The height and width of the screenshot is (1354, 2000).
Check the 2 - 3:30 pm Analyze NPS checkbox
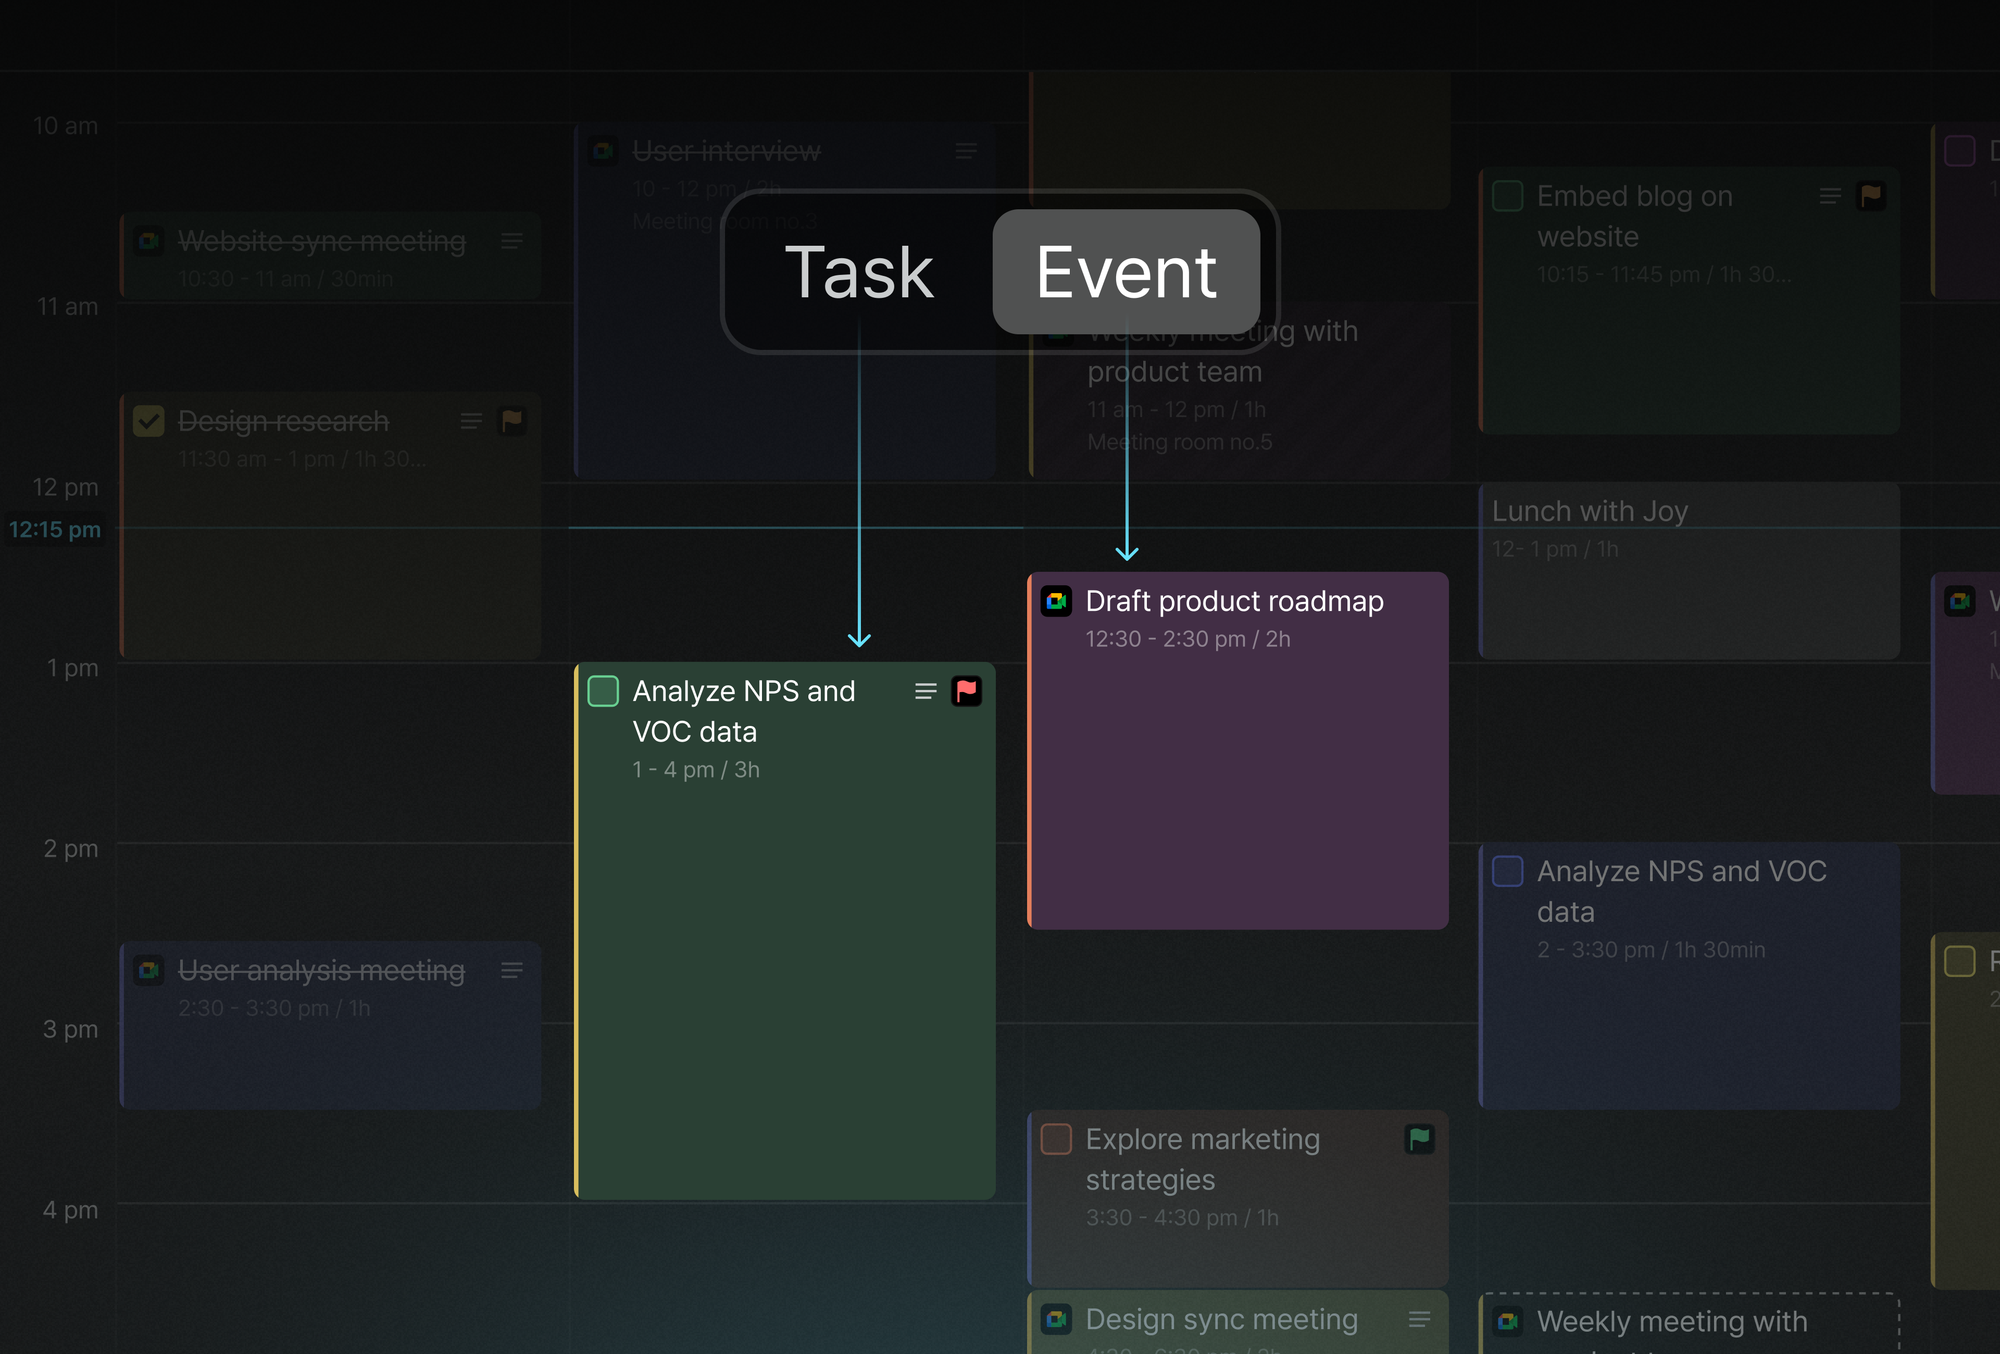click(x=1507, y=871)
